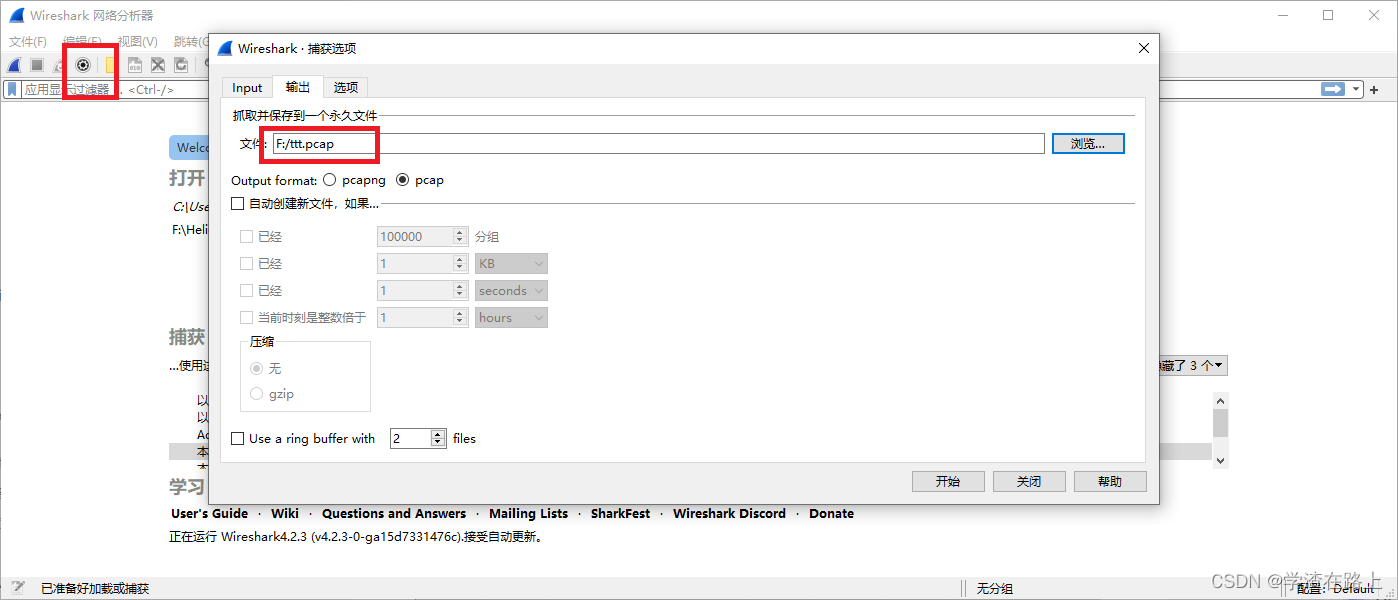This screenshot has height=600, width=1398.
Task: Enable Use a ring buffer checkbox
Action: coord(238,438)
